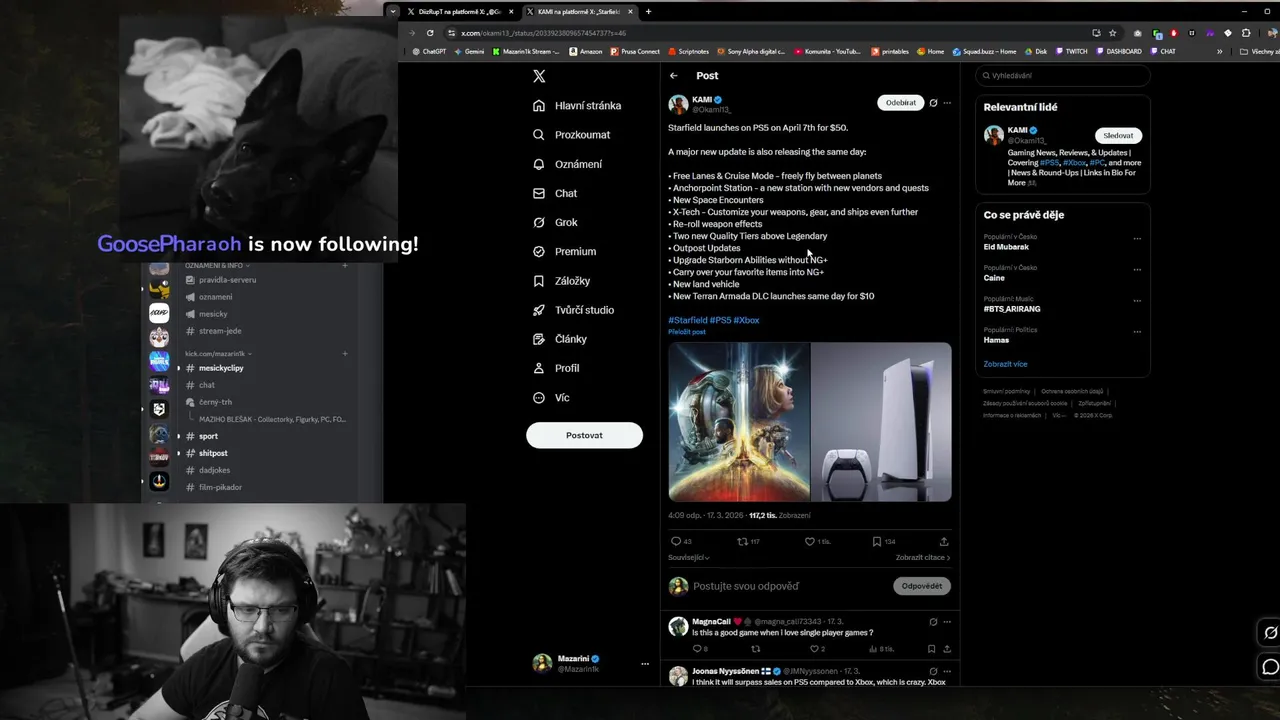1280x720 pixels.
Task: Open the PS5 console image
Action: [x=881, y=422]
